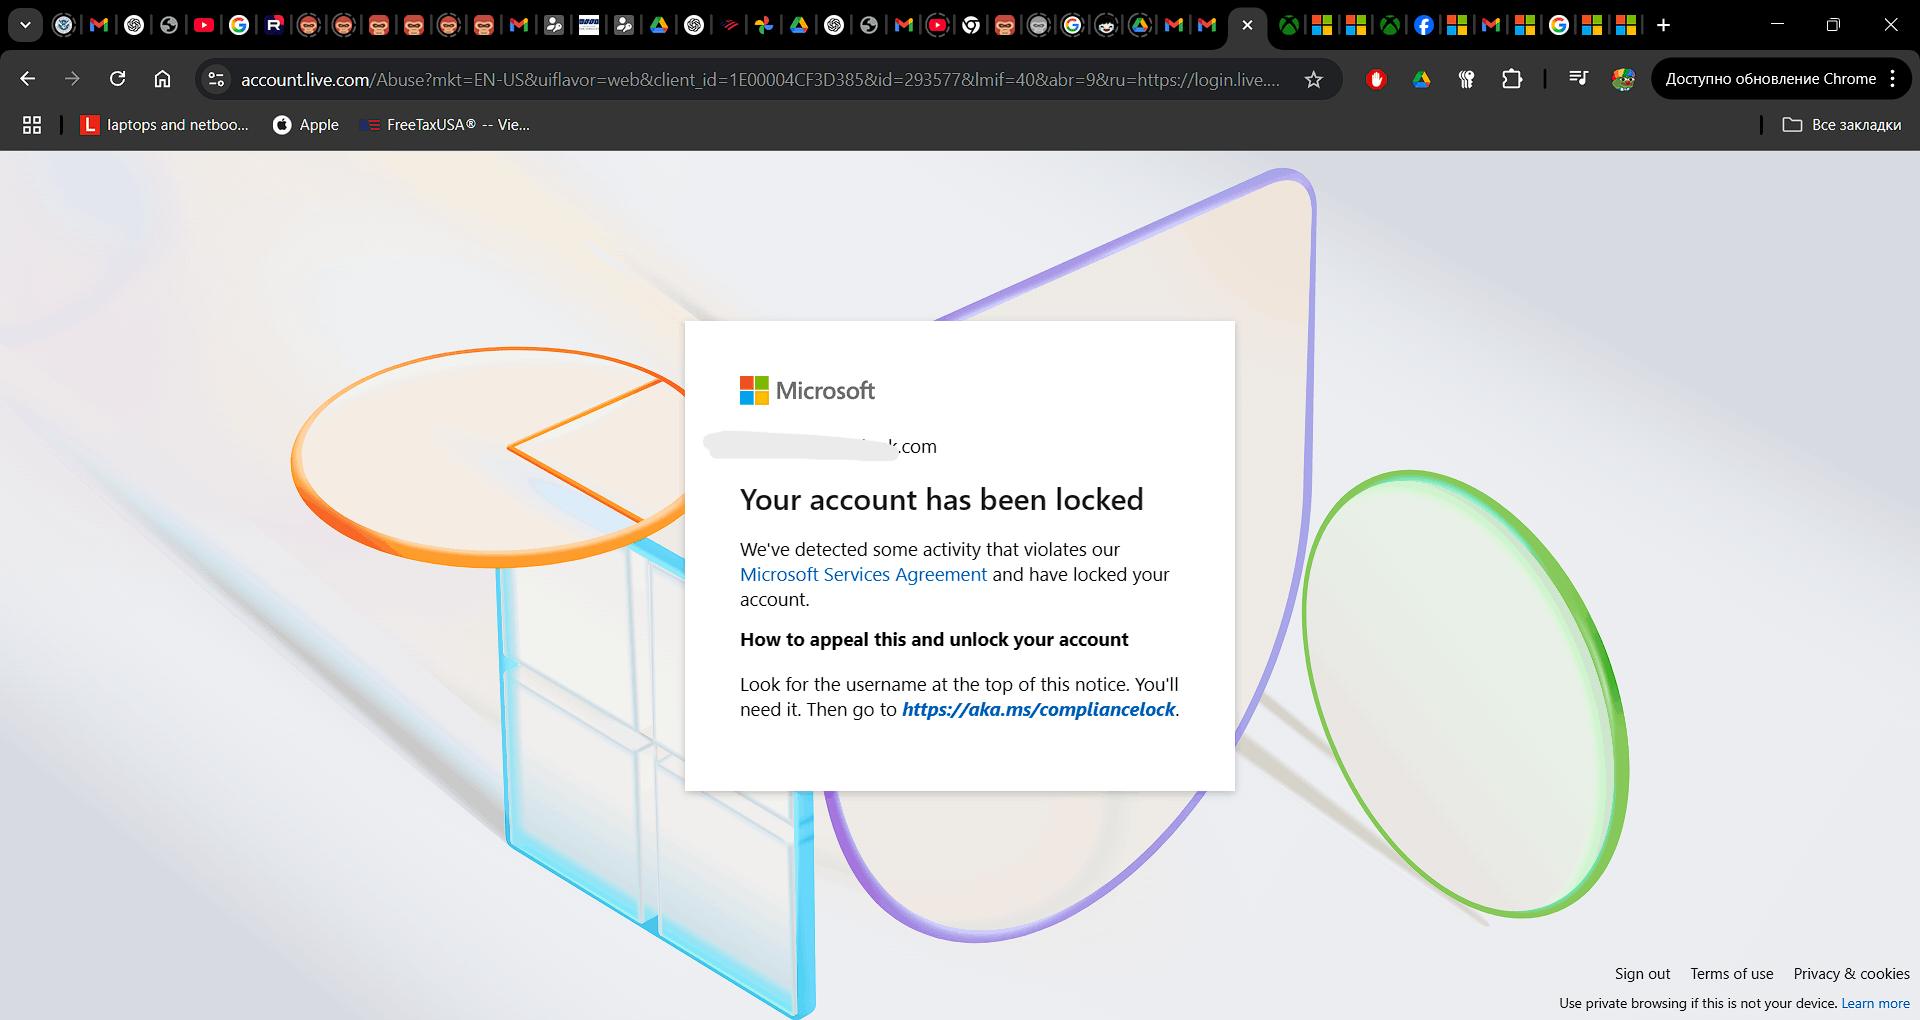Go back to the previous page

[x=28, y=79]
